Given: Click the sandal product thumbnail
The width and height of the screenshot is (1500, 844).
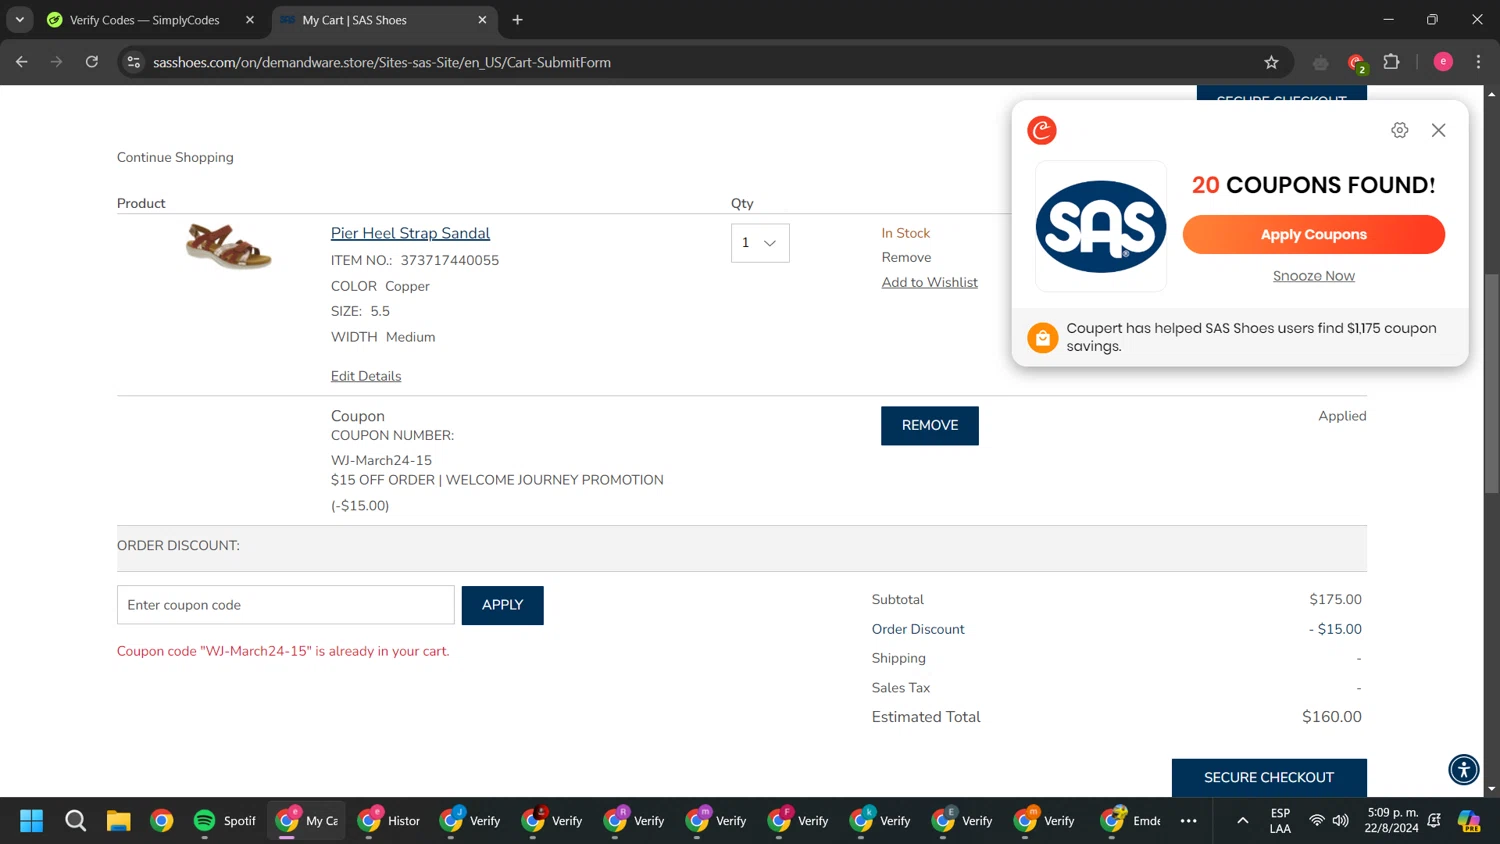Looking at the screenshot, I should click(x=229, y=247).
